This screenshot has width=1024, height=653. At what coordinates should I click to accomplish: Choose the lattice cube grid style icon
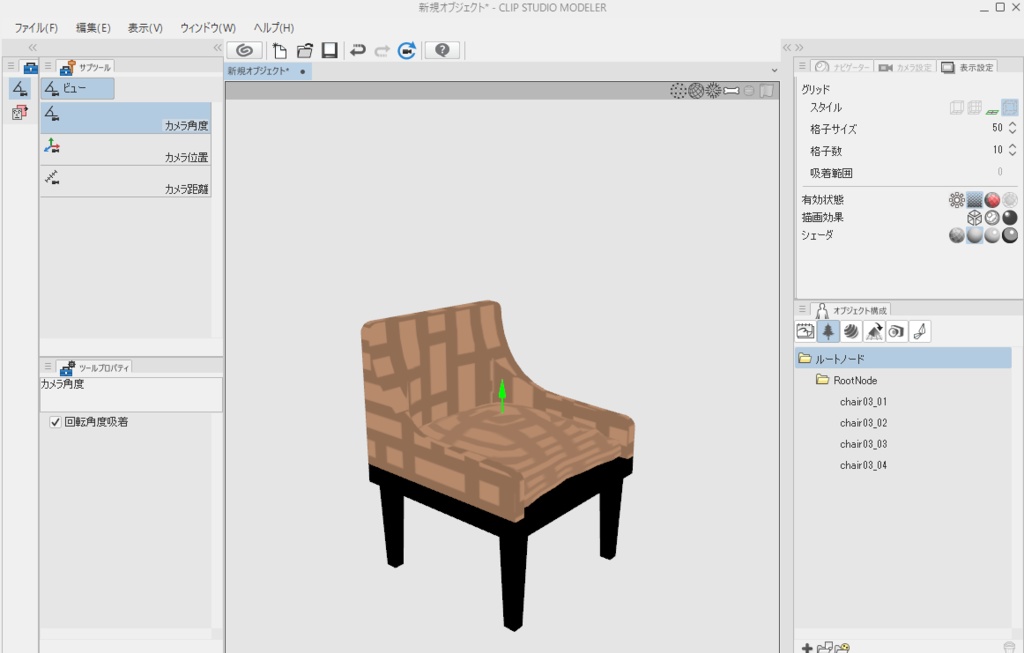(x=974, y=108)
